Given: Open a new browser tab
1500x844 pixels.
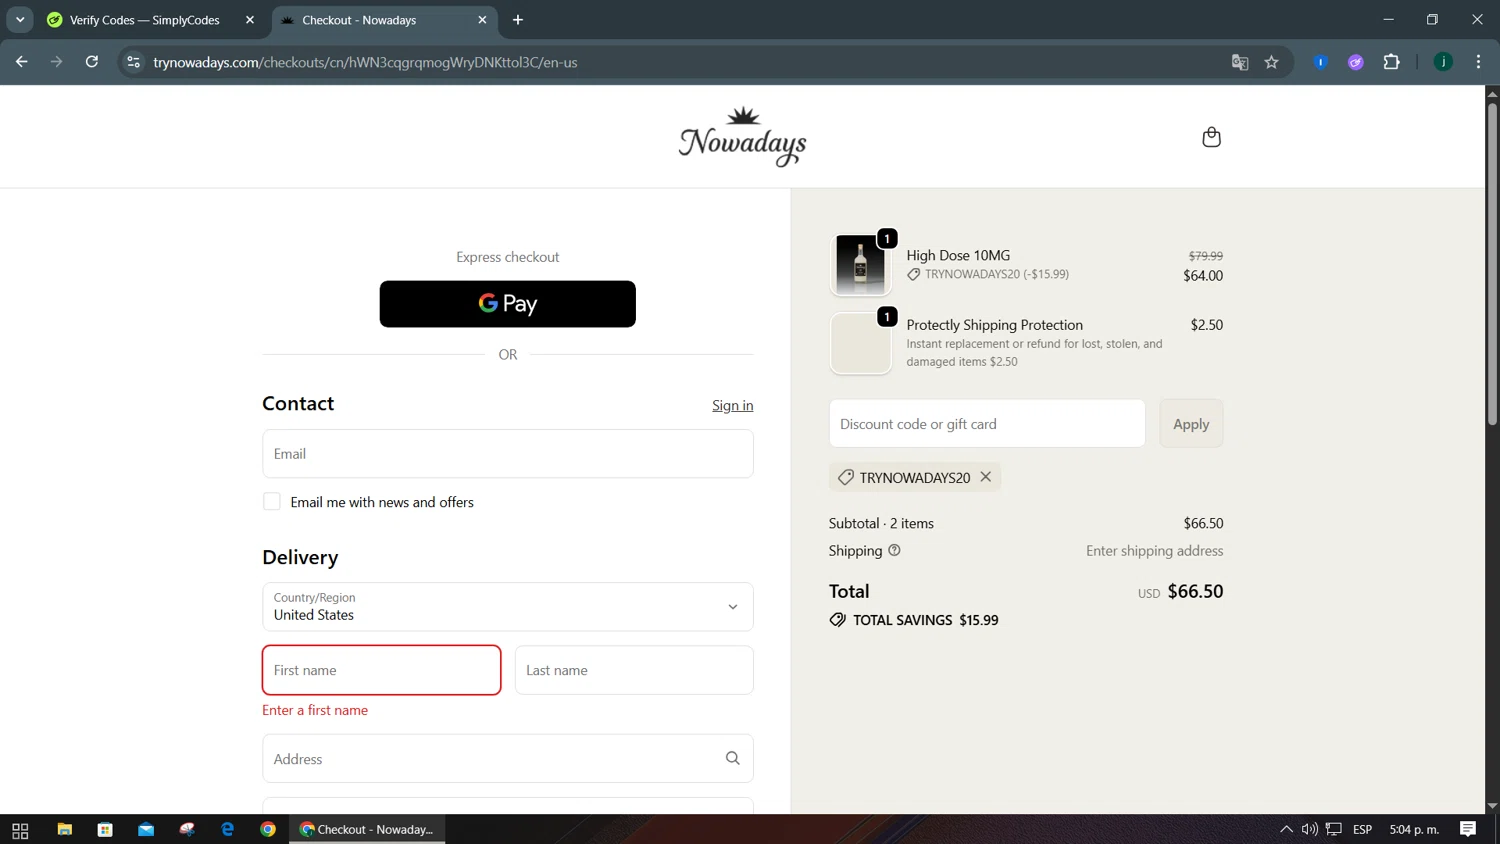Looking at the screenshot, I should pos(518,20).
